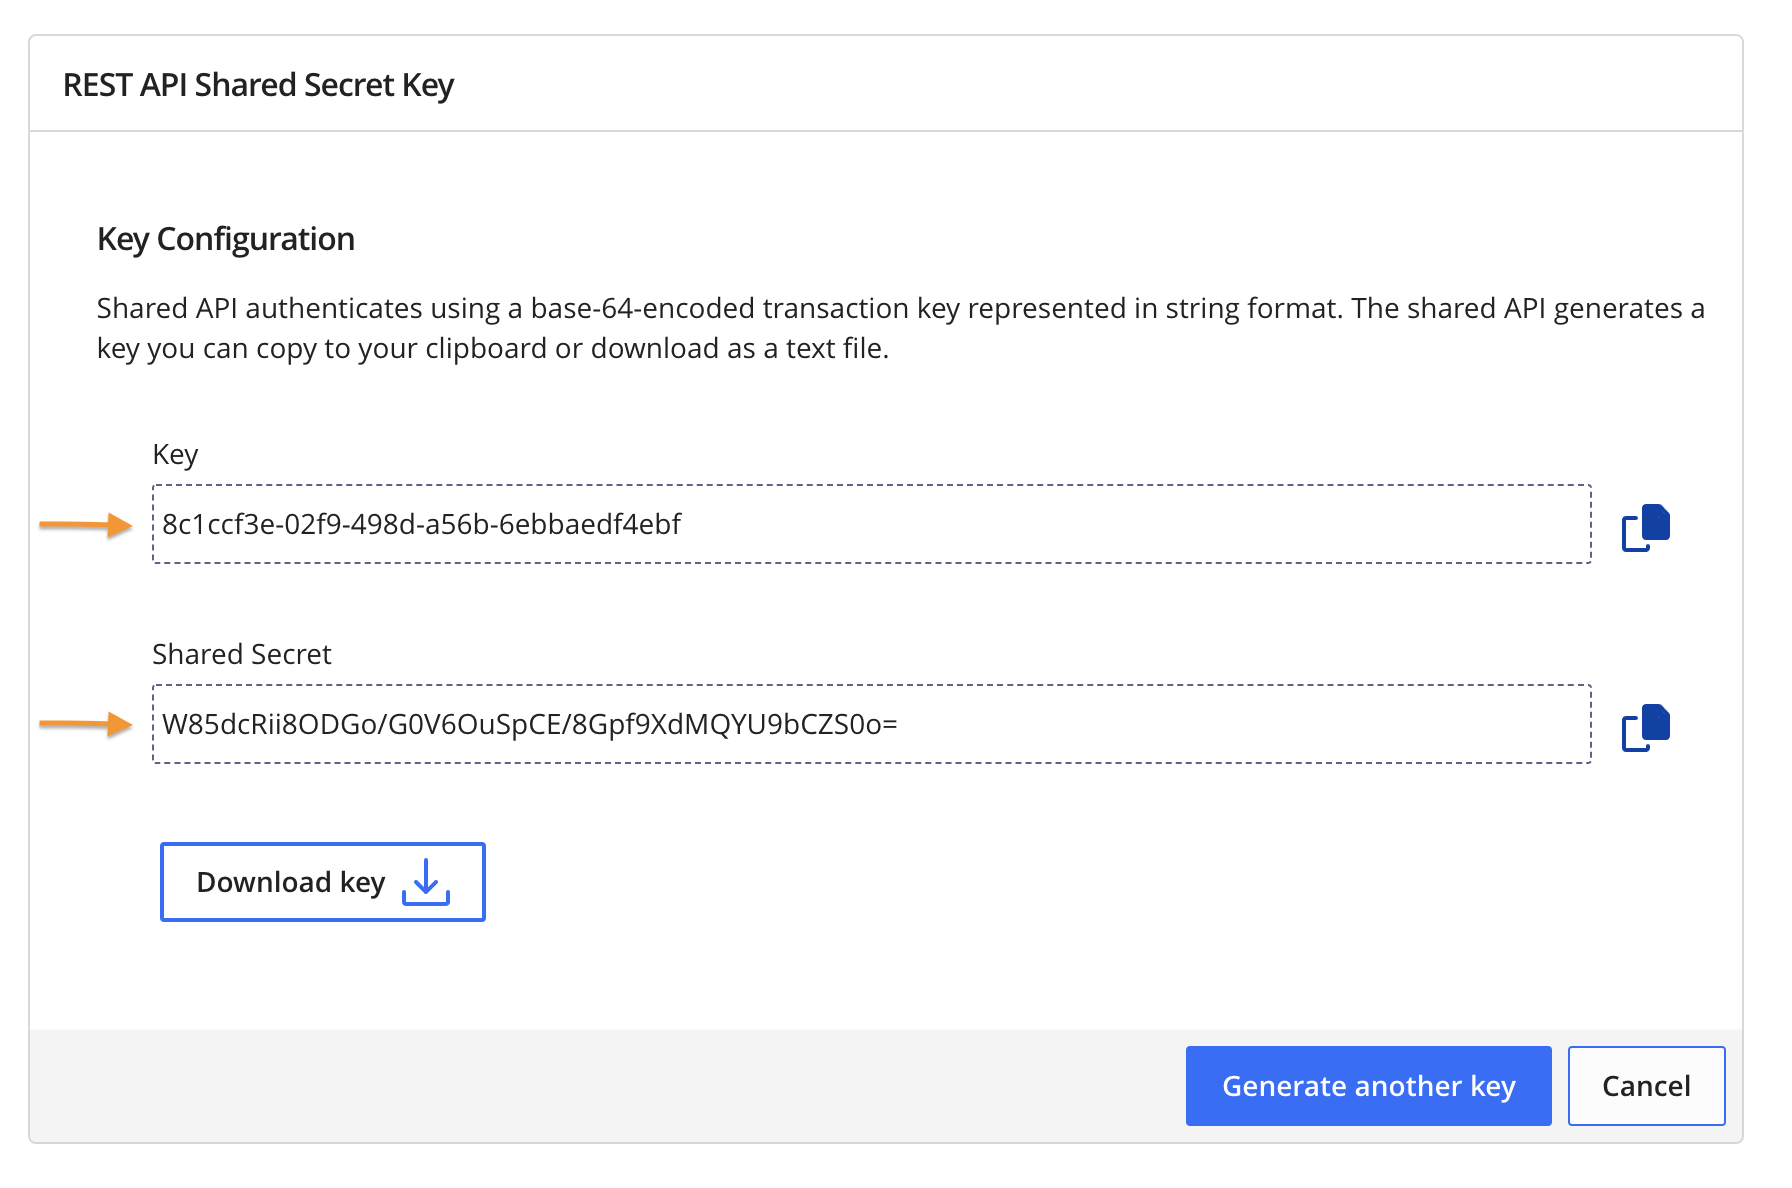The height and width of the screenshot is (1188, 1792).
Task: Copy the Shared Secret to clipboard
Action: pos(1645,727)
